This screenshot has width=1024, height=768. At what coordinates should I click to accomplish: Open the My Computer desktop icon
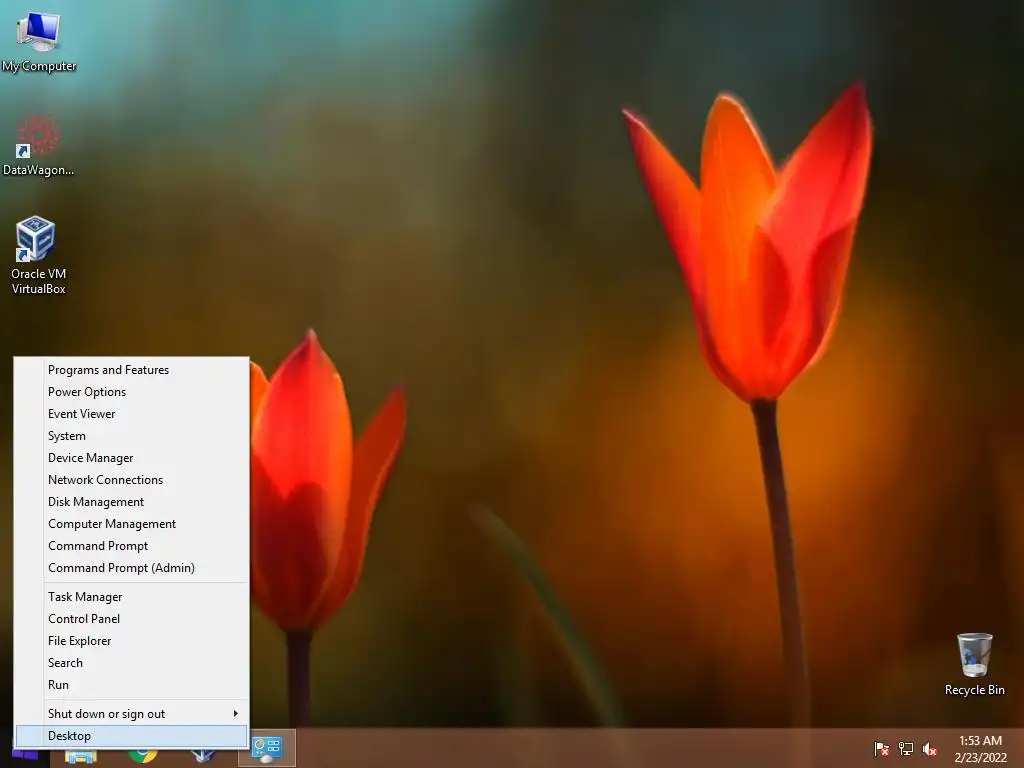pyautogui.click(x=39, y=40)
